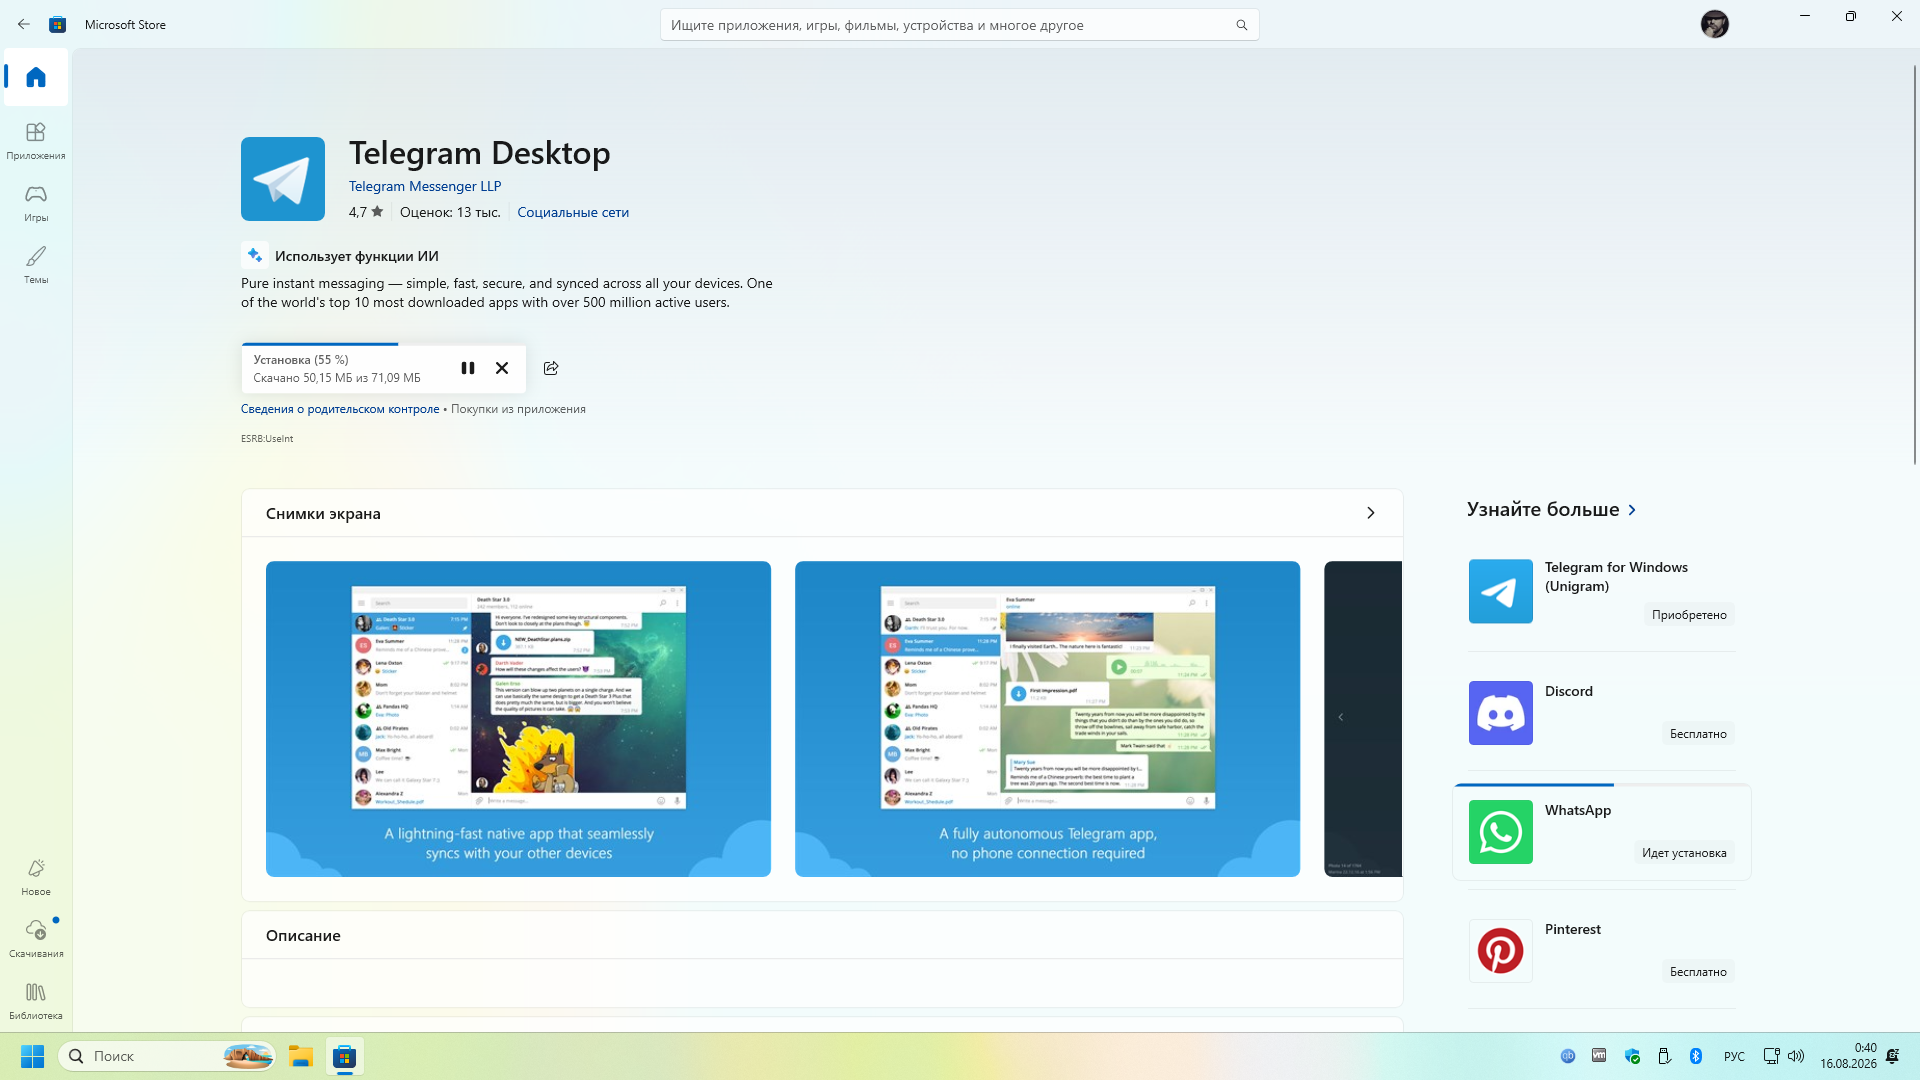This screenshot has width=1920, height=1080.
Task: Click the 4,7 star rating
Action: 366,212
